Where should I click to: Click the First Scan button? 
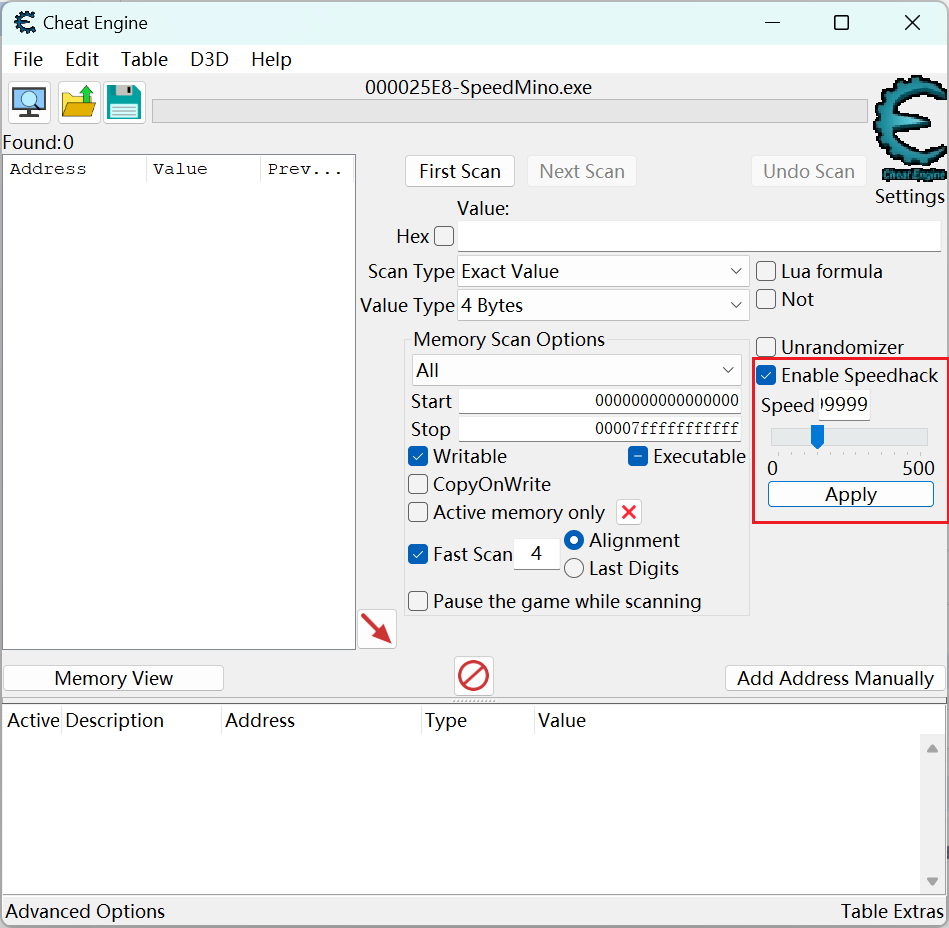(460, 171)
